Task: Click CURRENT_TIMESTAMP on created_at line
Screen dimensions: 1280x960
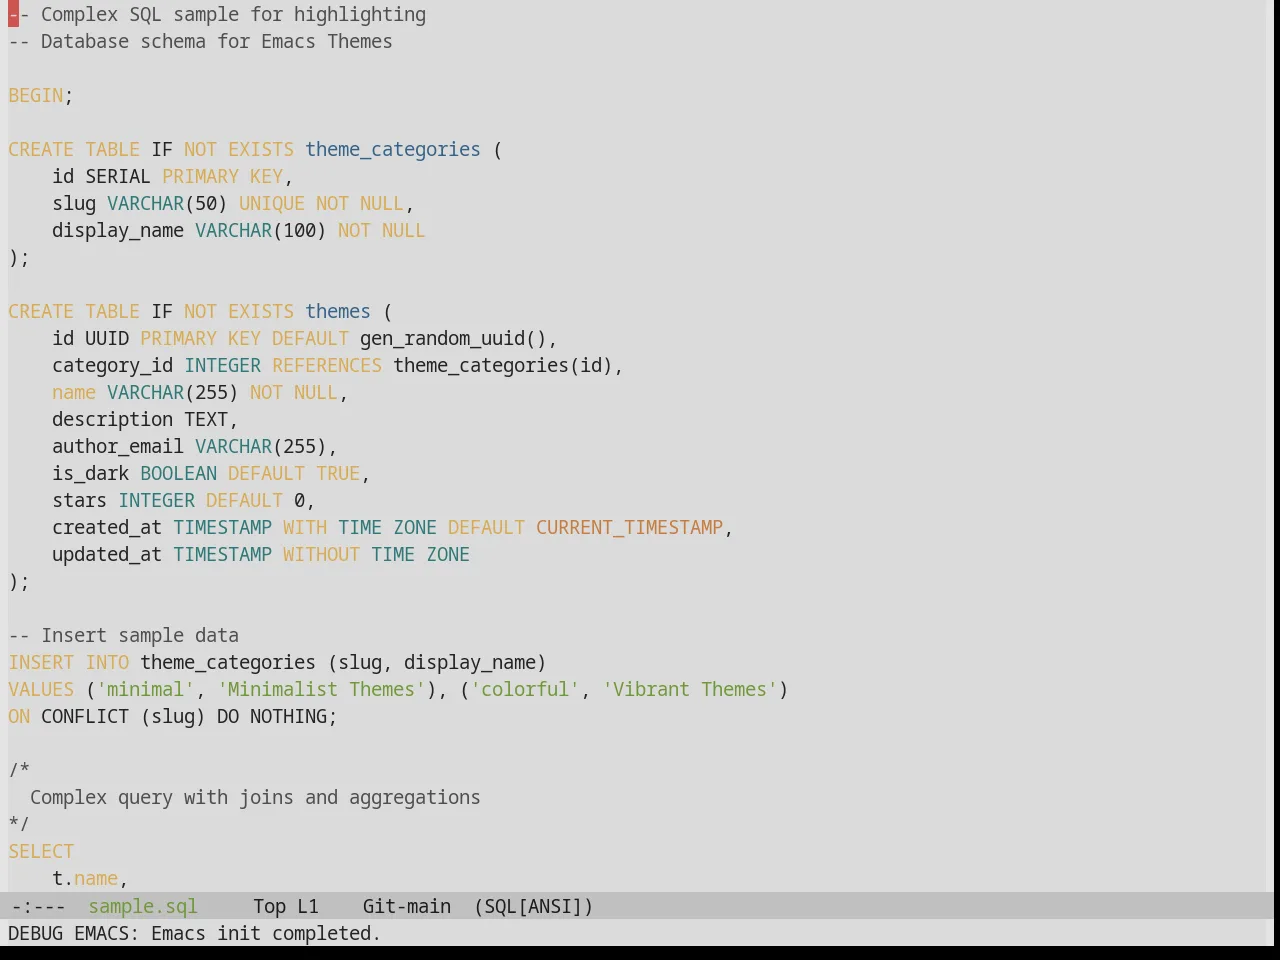Action: coord(630,527)
